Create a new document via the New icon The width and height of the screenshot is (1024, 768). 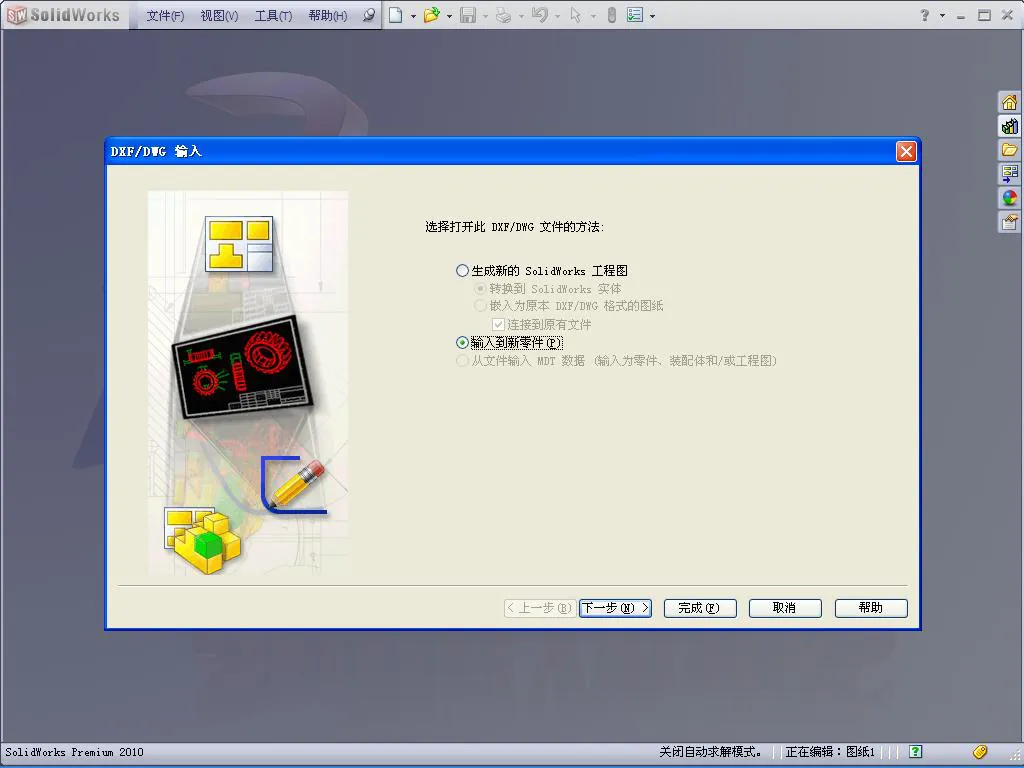[396, 15]
